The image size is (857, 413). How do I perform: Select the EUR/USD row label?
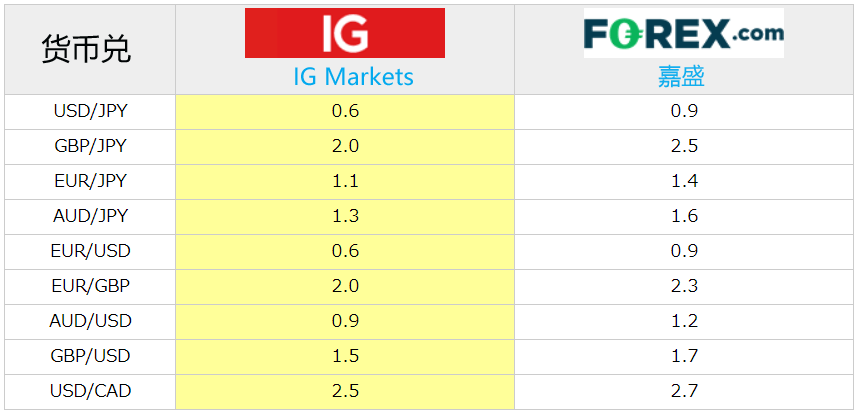coord(90,251)
